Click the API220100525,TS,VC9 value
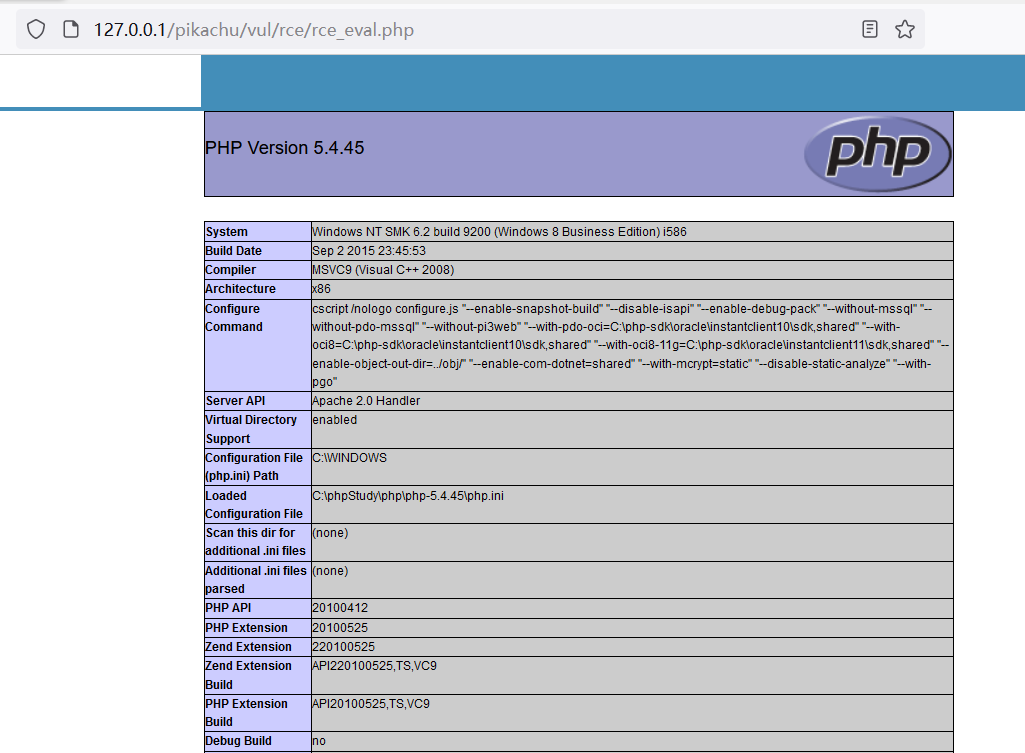Screen dimensions: 1025x753 tap(375, 665)
